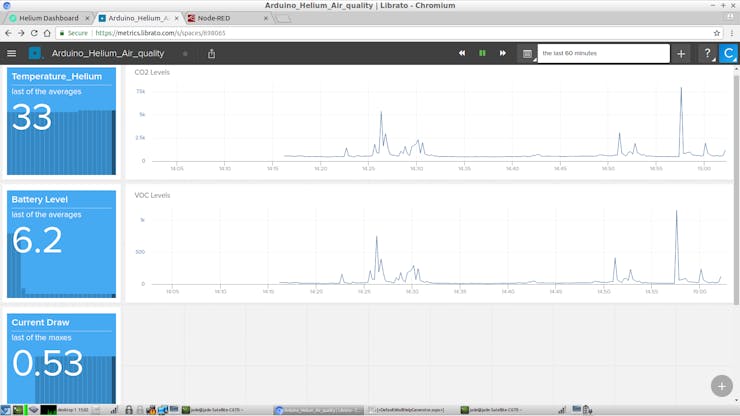Reload the page in Chromium
The width and height of the screenshot is (740, 416).
34,33
